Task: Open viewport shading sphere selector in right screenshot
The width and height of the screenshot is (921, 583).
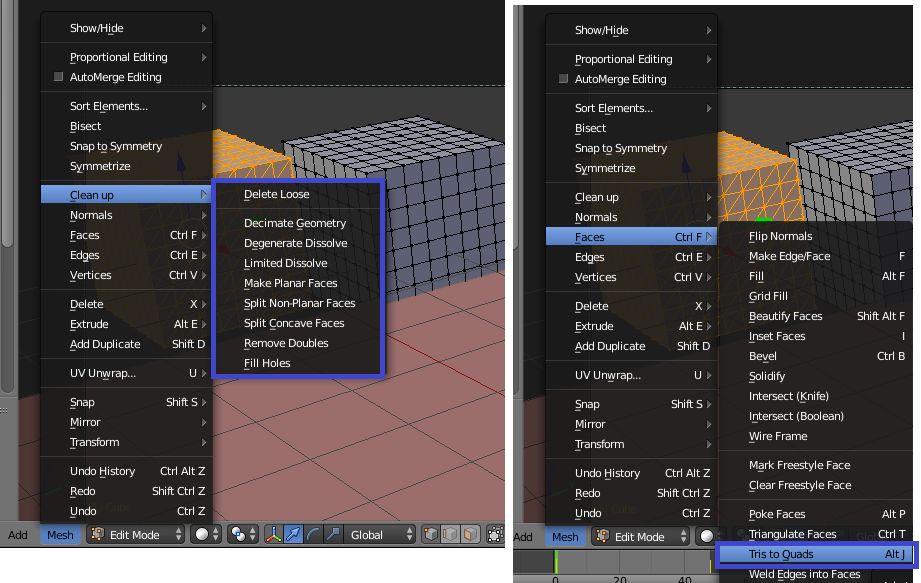Action: [x=705, y=537]
